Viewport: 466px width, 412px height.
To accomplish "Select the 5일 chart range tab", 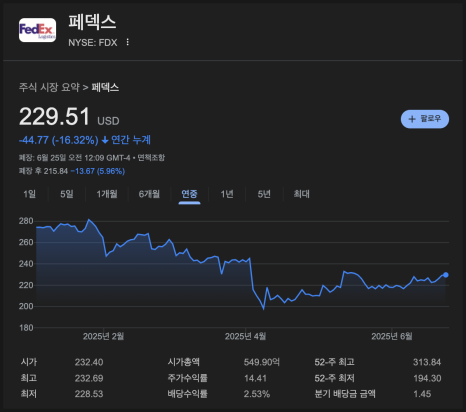I will point(67,194).
